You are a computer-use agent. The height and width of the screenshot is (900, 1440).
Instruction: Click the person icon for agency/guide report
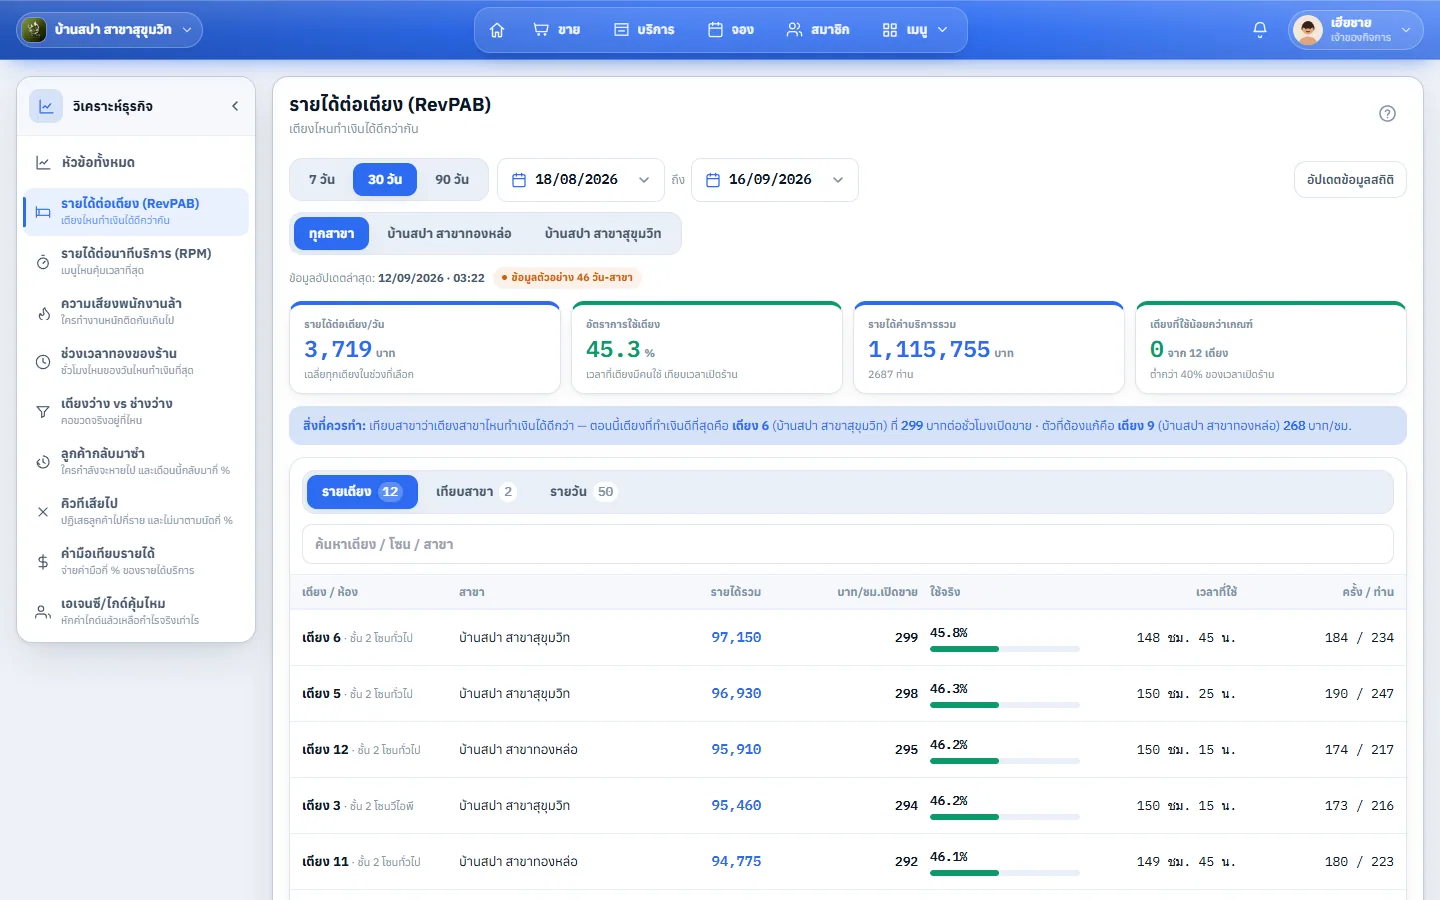(43, 612)
